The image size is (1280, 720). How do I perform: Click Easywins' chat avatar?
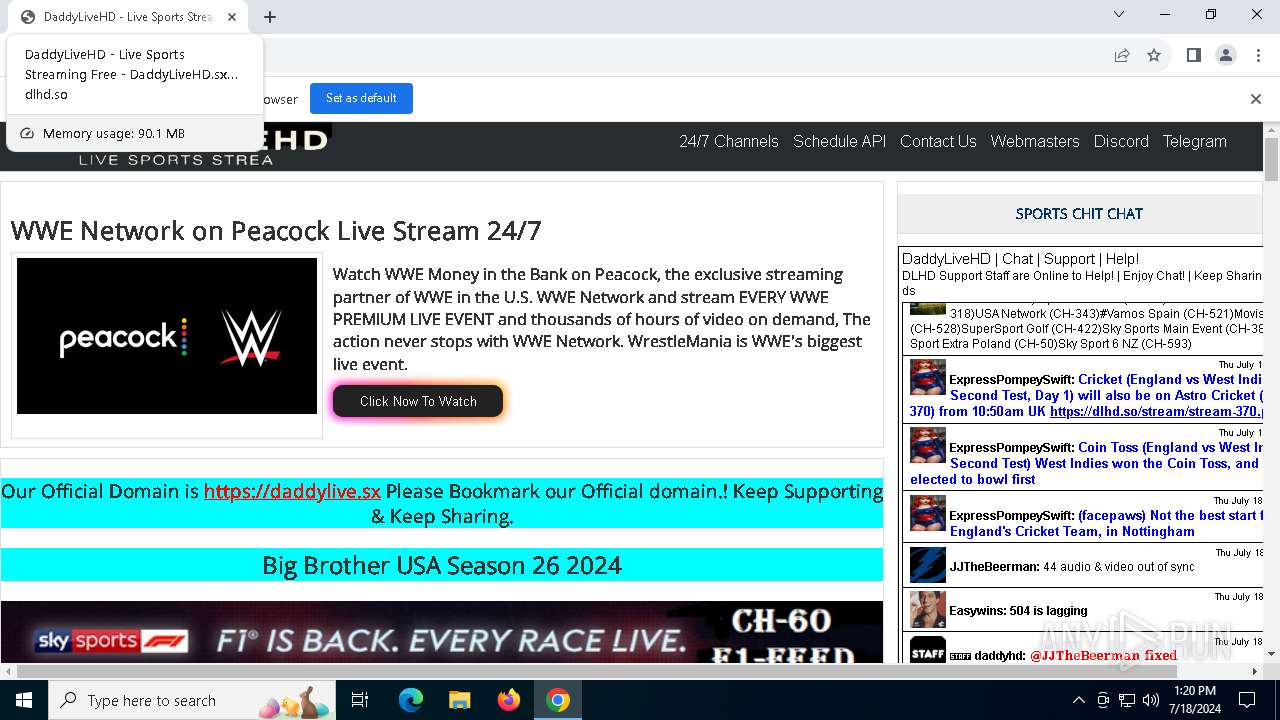[x=927, y=609]
